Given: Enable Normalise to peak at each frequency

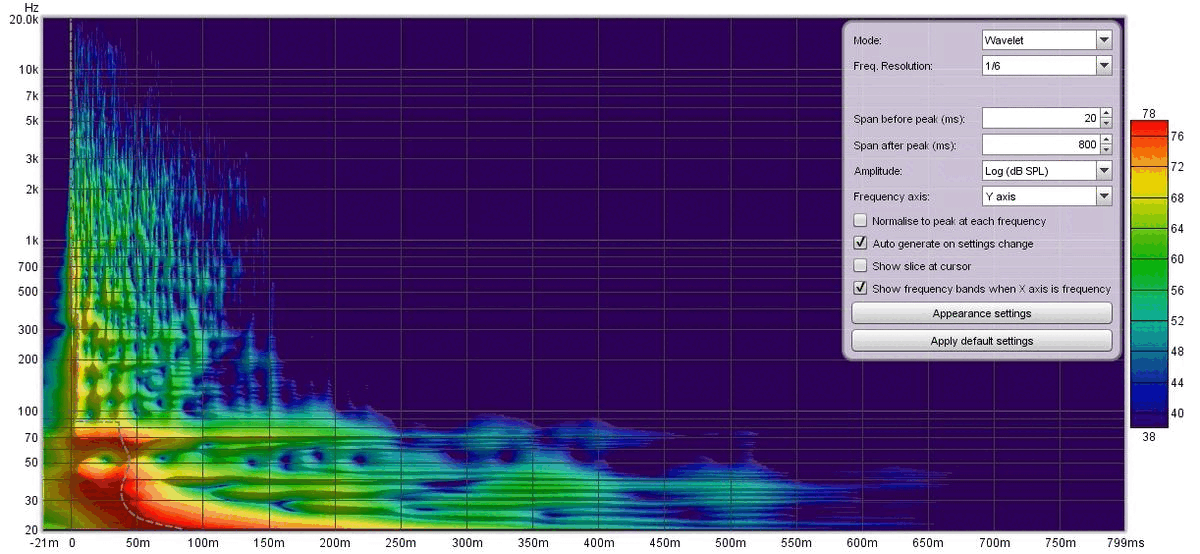Looking at the screenshot, I should 860,221.
